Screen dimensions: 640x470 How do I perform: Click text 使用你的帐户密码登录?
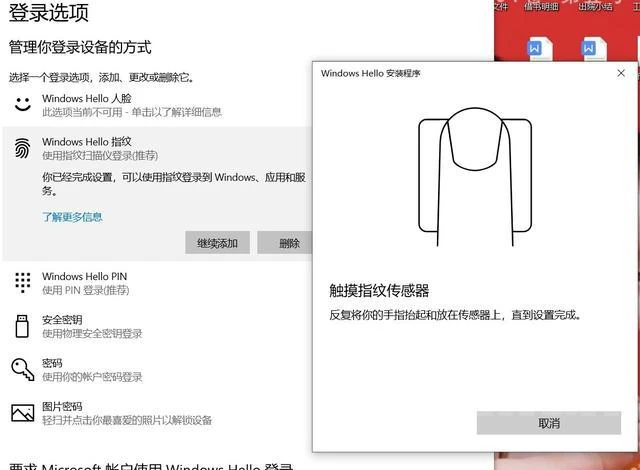(92, 377)
